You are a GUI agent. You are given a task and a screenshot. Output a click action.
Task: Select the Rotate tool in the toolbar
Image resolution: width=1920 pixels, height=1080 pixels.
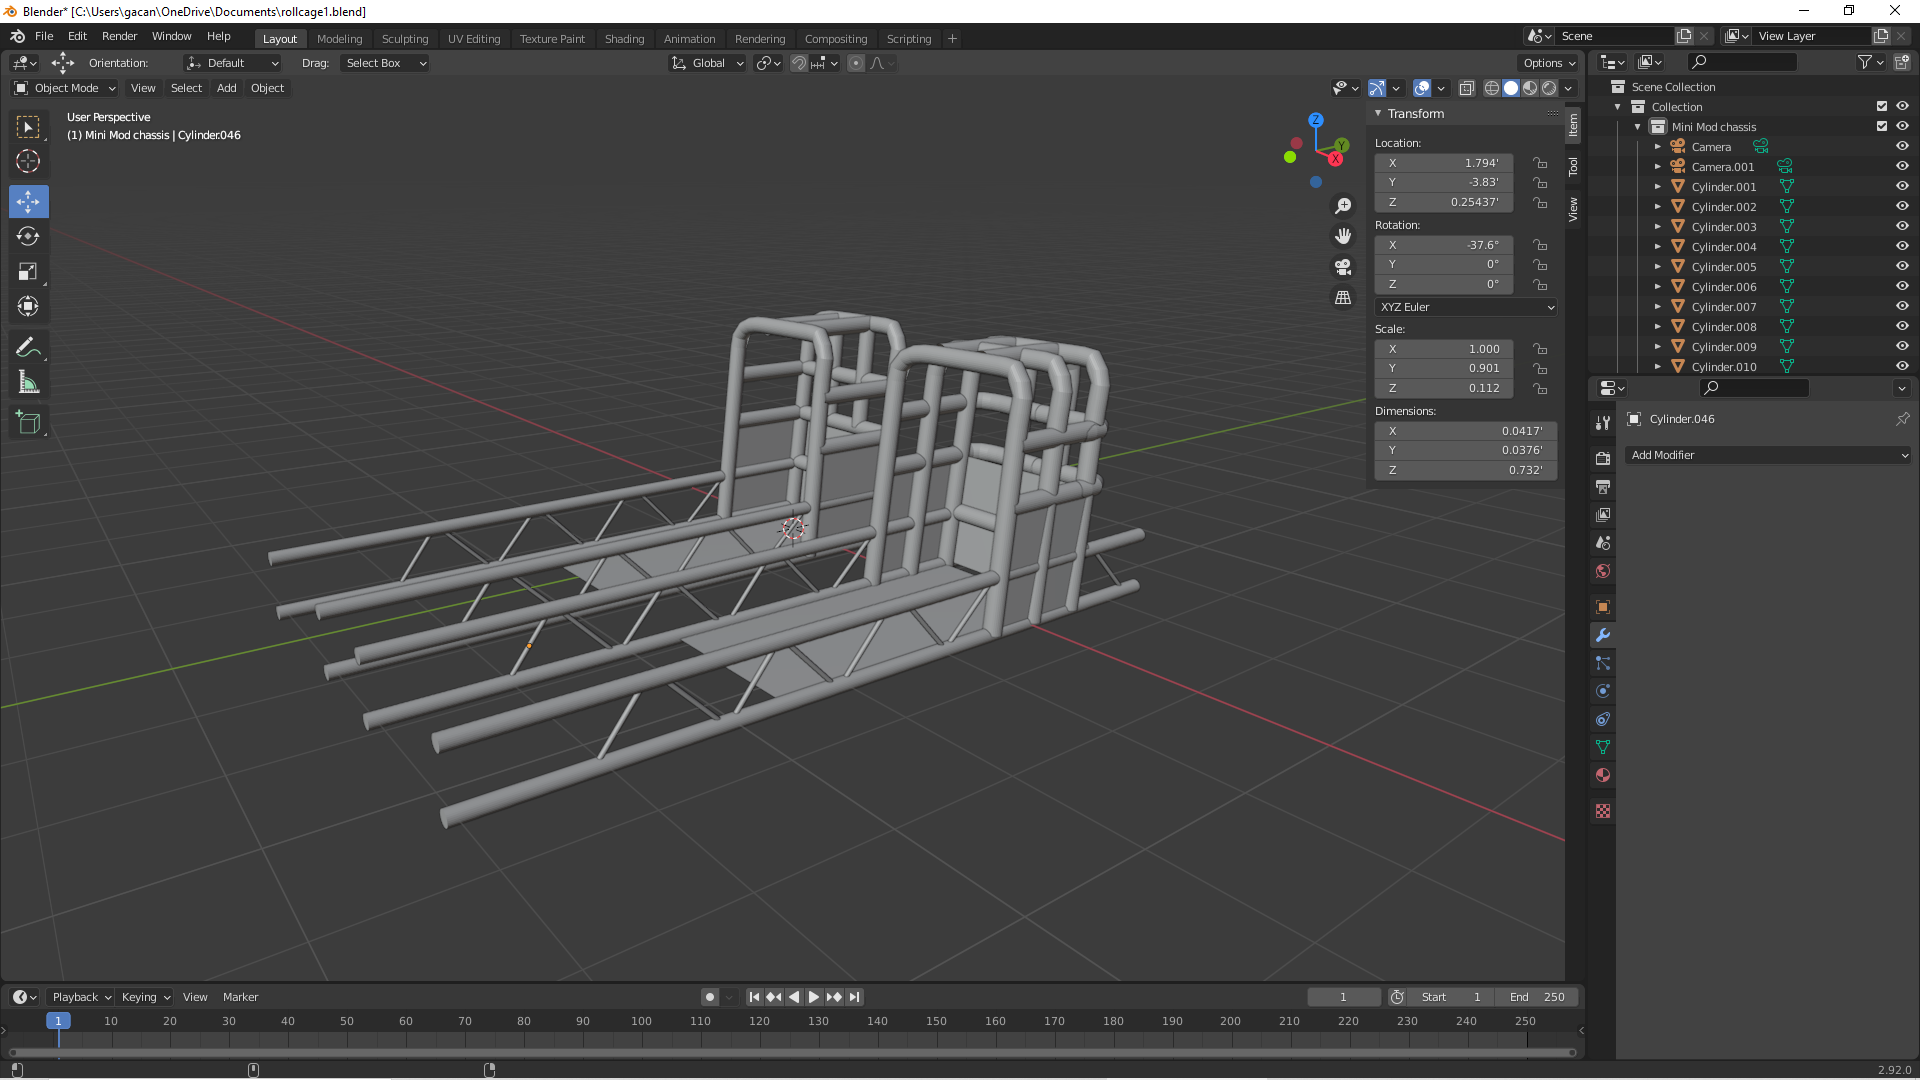[x=28, y=237]
